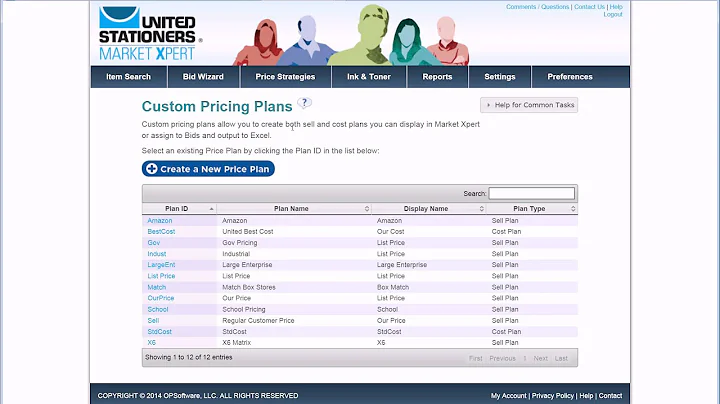Open the Item Search menu
This screenshot has height=404, width=720.
129,77
